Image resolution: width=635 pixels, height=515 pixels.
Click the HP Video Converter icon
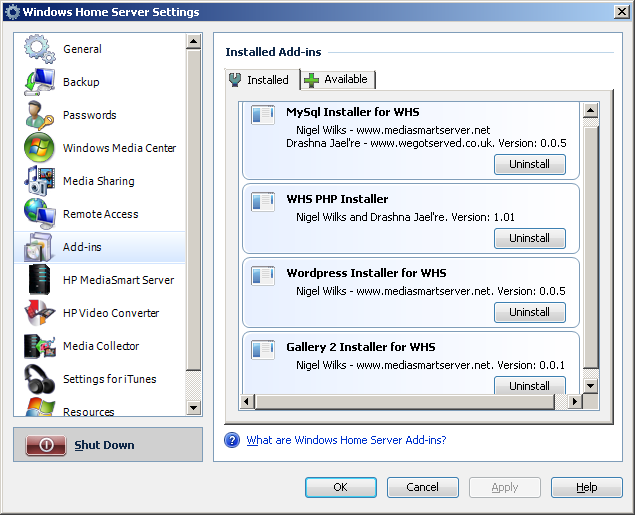click(x=39, y=313)
